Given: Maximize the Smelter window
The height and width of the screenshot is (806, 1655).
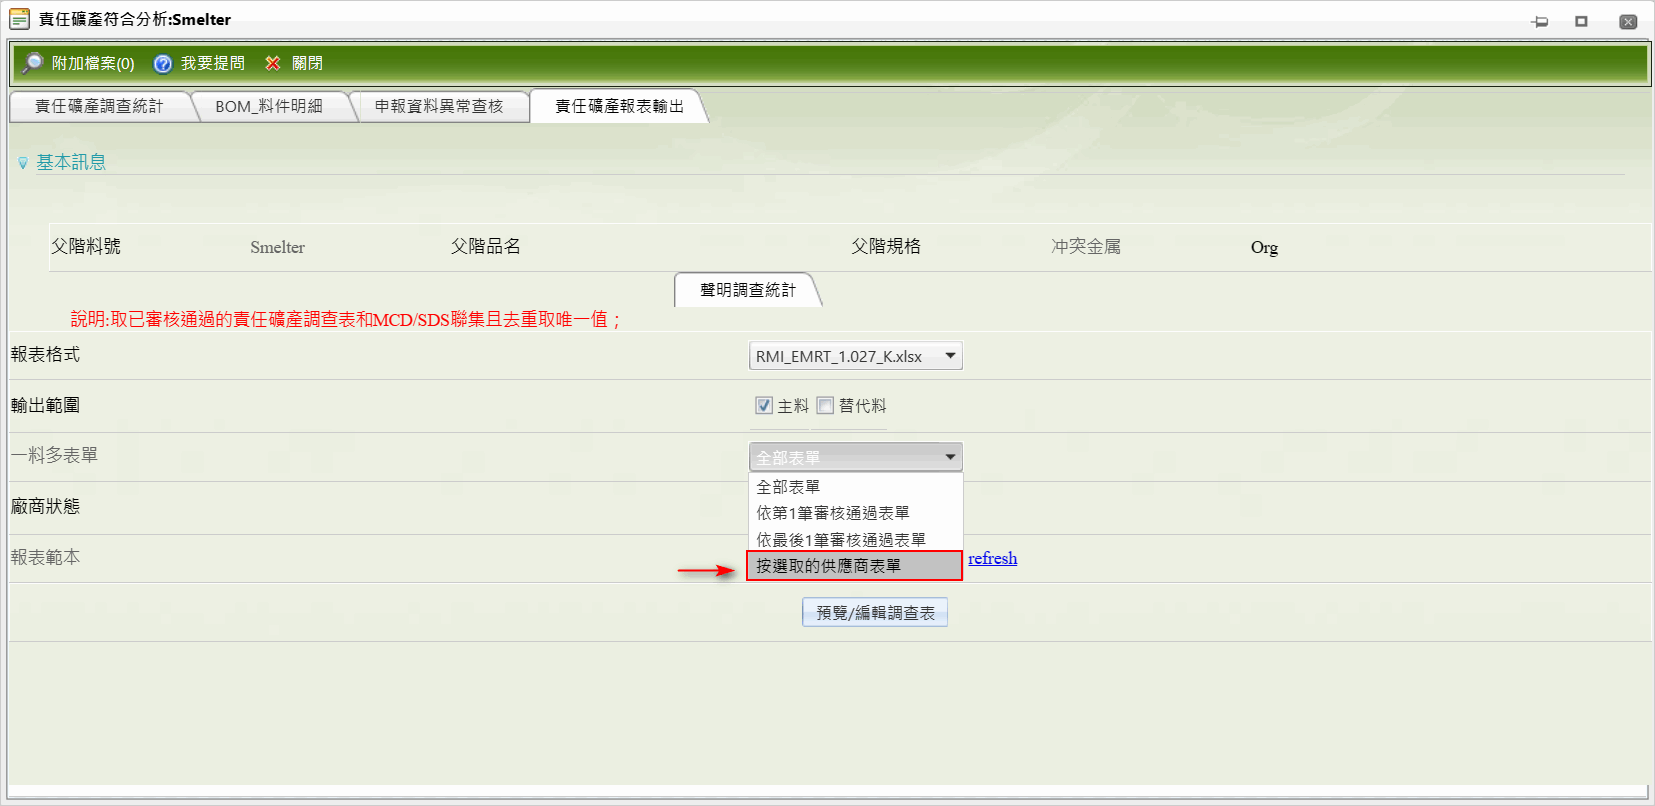Looking at the screenshot, I should 1582,21.
